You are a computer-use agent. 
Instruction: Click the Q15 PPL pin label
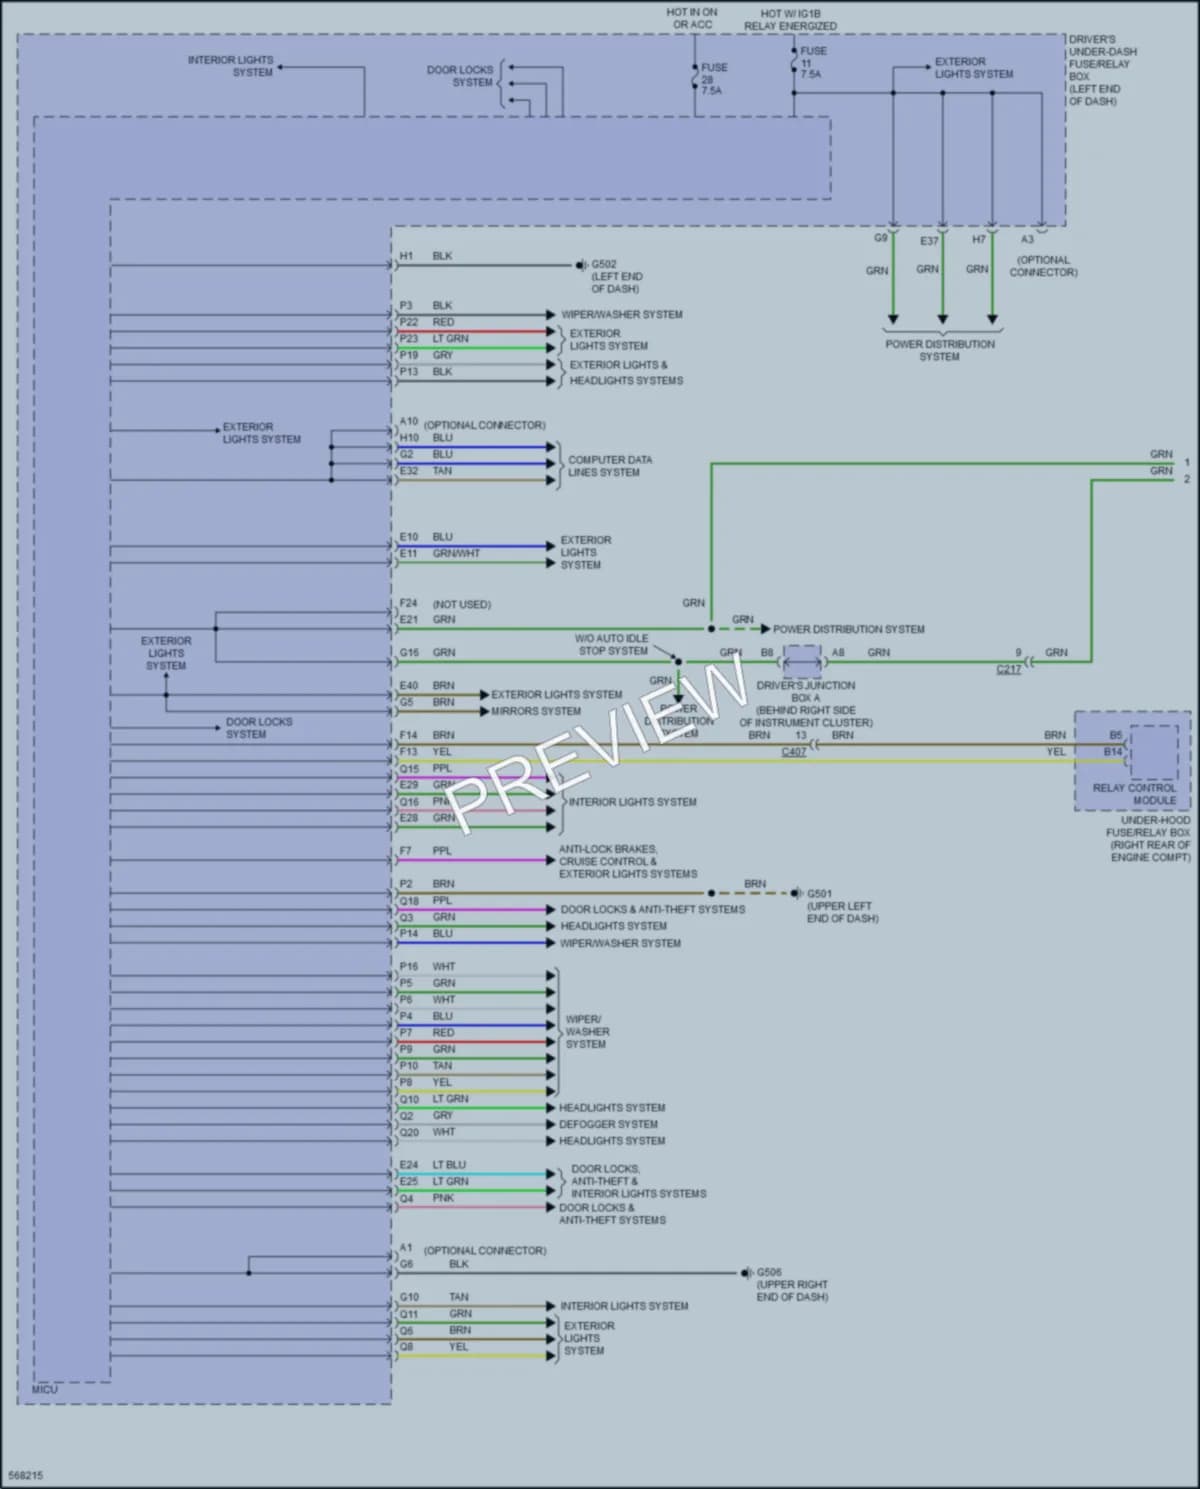pos(426,769)
